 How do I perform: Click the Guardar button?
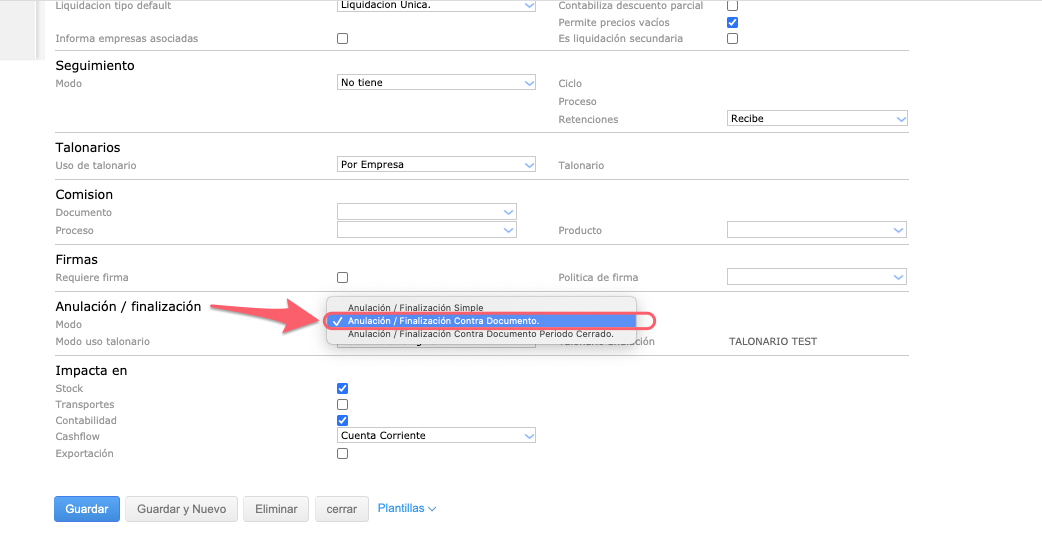pyautogui.click(x=87, y=509)
